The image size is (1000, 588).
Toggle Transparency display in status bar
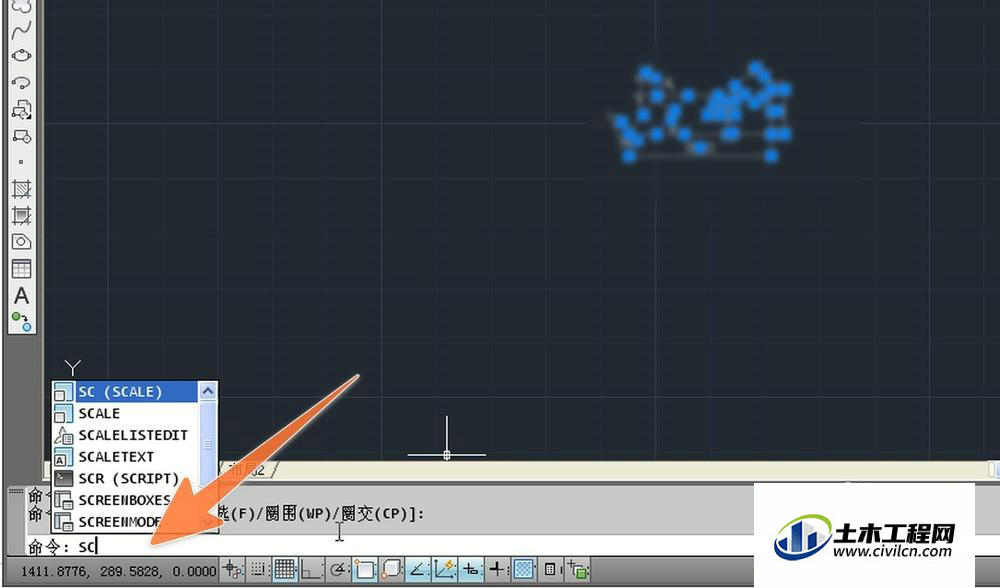click(524, 569)
